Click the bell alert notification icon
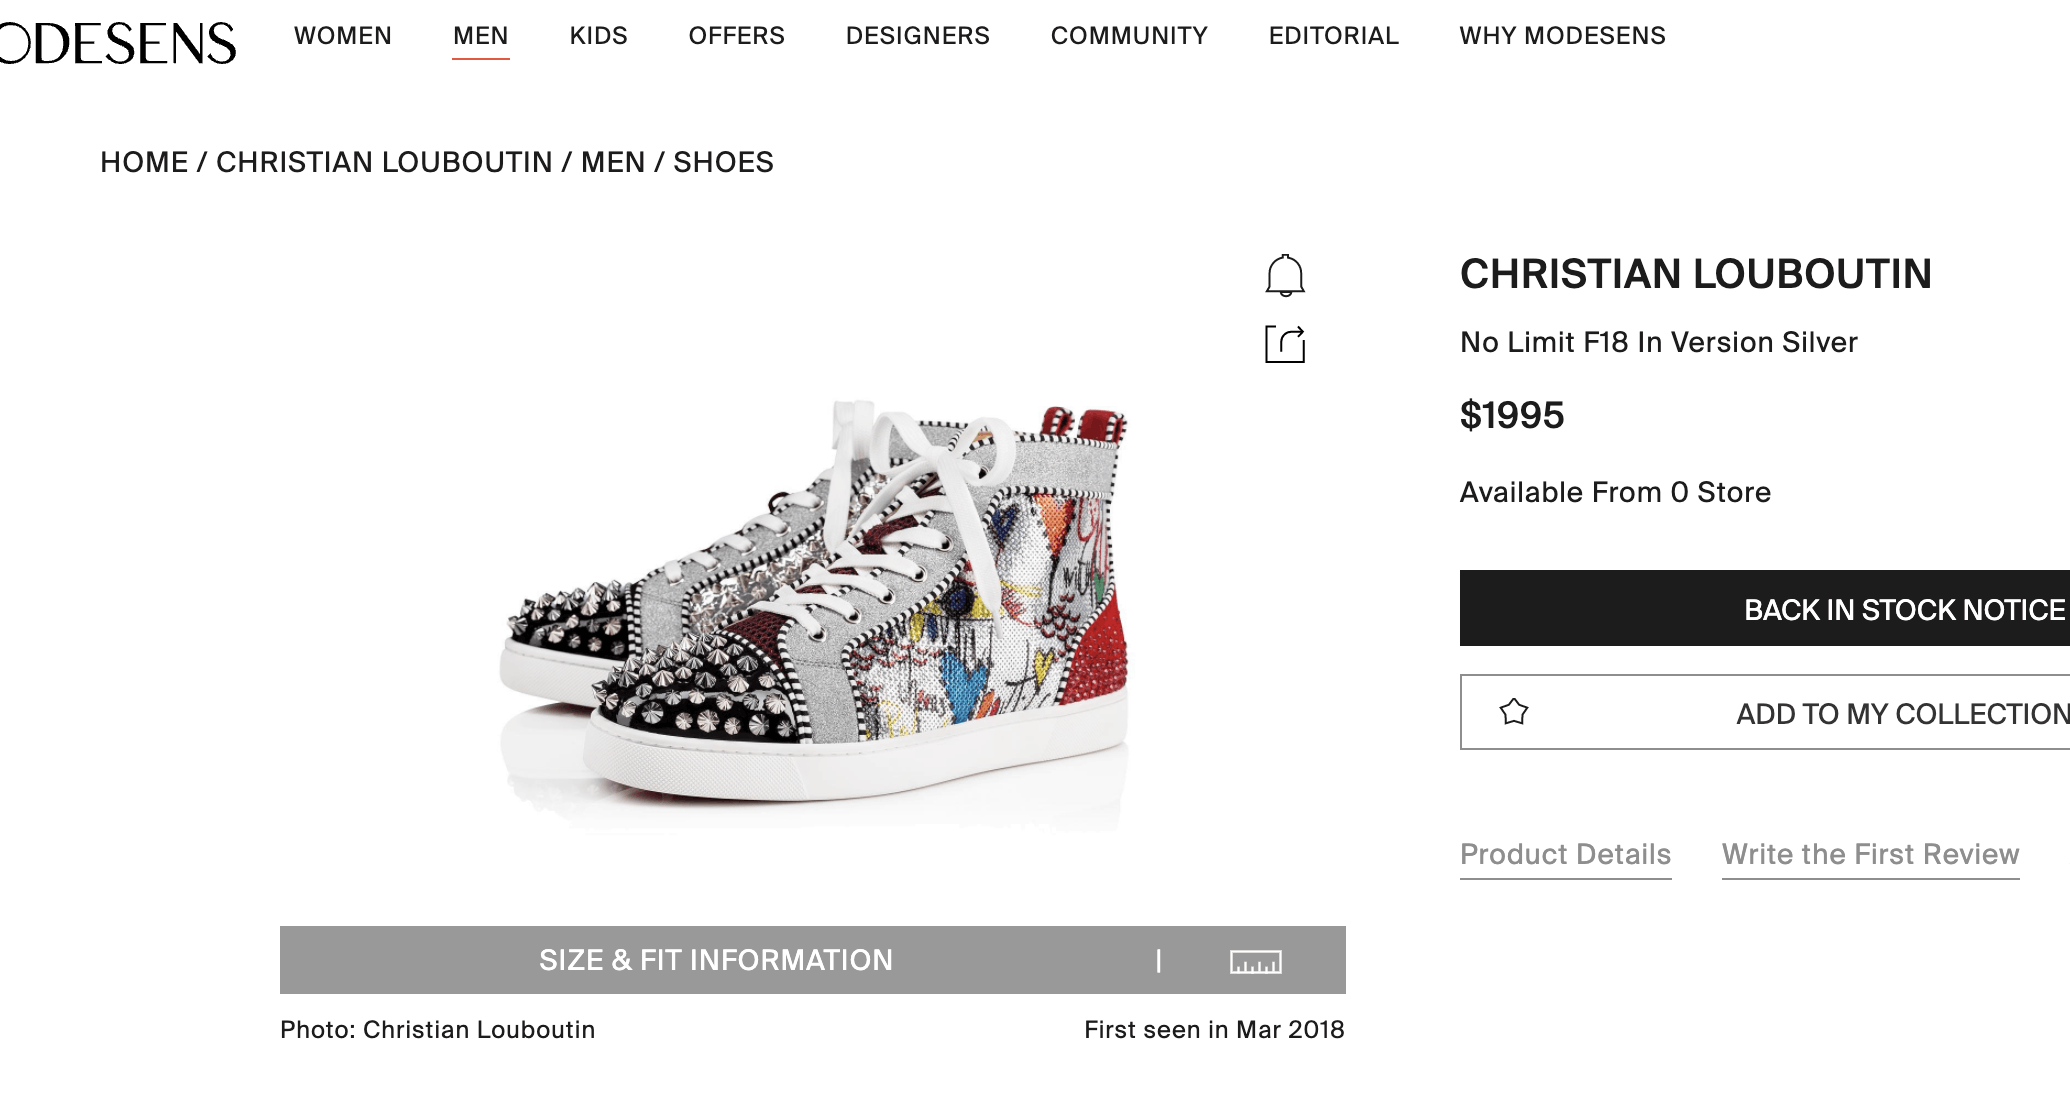This screenshot has height=1098, width=2070. tap(1285, 275)
